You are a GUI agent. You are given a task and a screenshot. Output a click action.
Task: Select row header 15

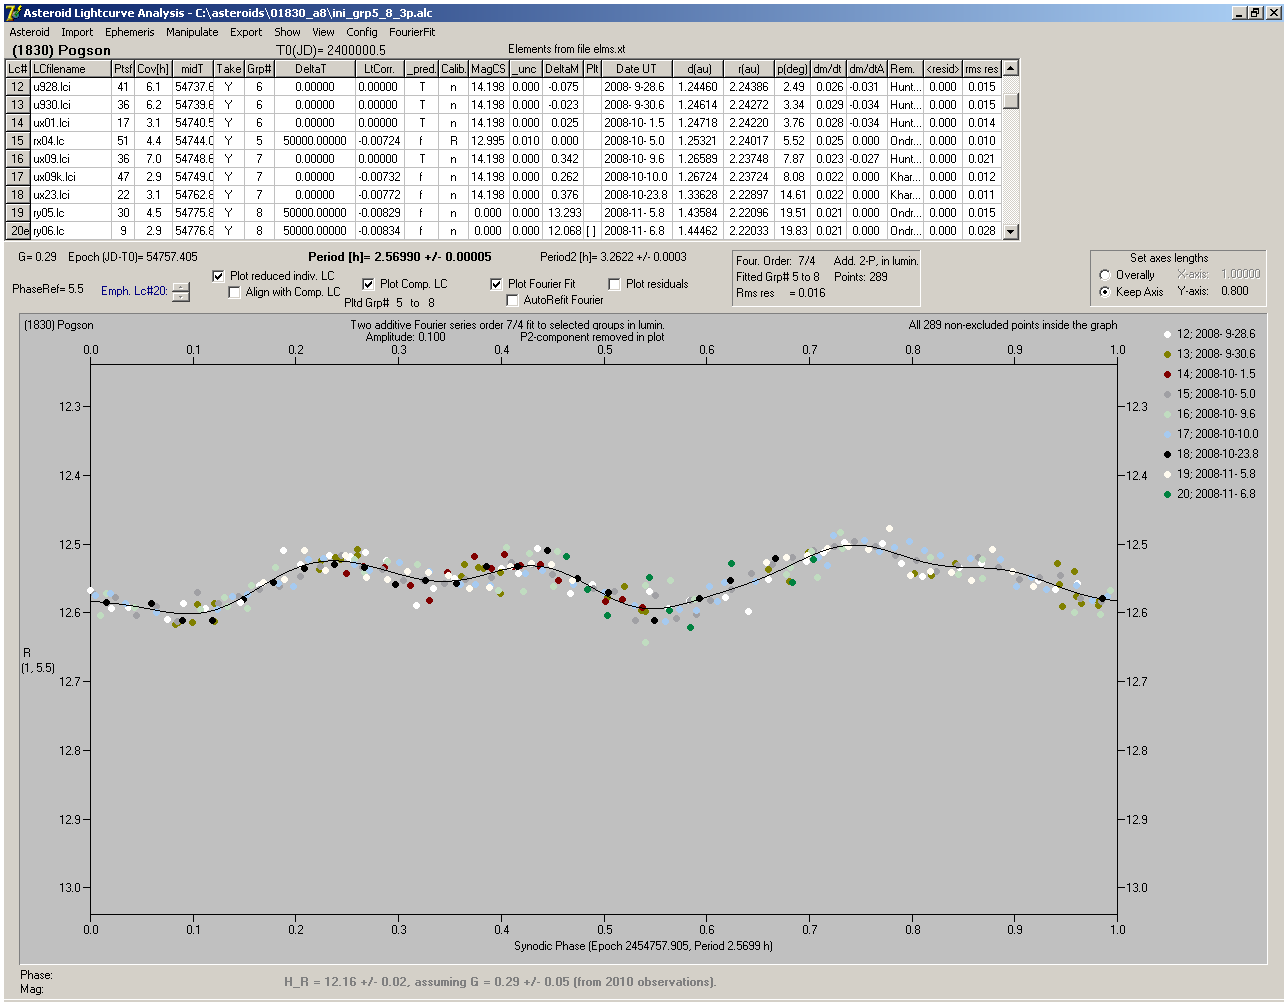tap(18, 141)
